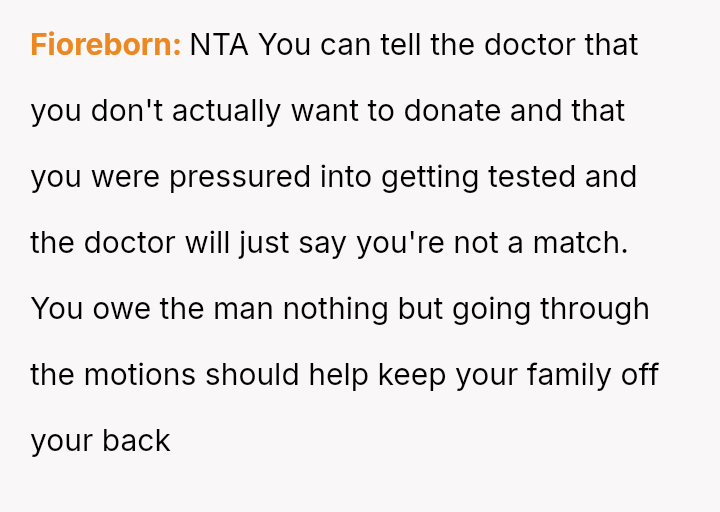Viewport: 720px width, 512px height.
Task: Click the NTA verdict text
Action: 220,45
